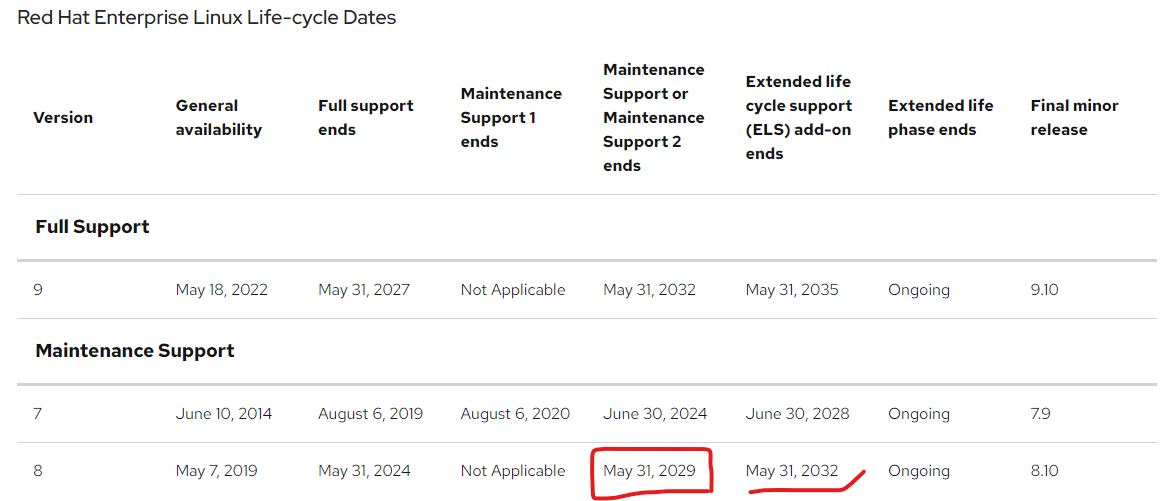
Task: Click the August 6, 2020 maintenance date
Action: pyautogui.click(x=515, y=413)
